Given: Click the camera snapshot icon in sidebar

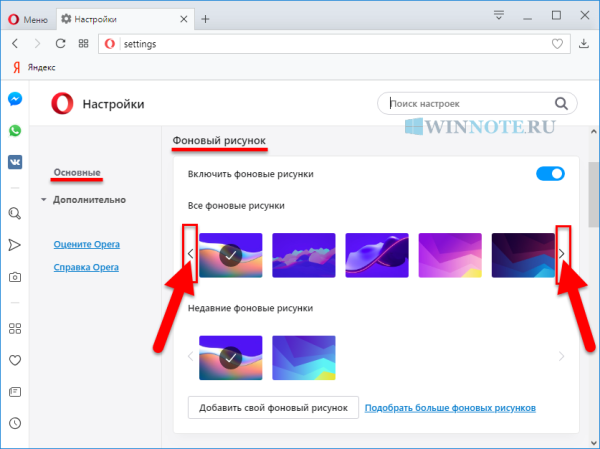Looking at the screenshot, I should [x=16, y=277].
